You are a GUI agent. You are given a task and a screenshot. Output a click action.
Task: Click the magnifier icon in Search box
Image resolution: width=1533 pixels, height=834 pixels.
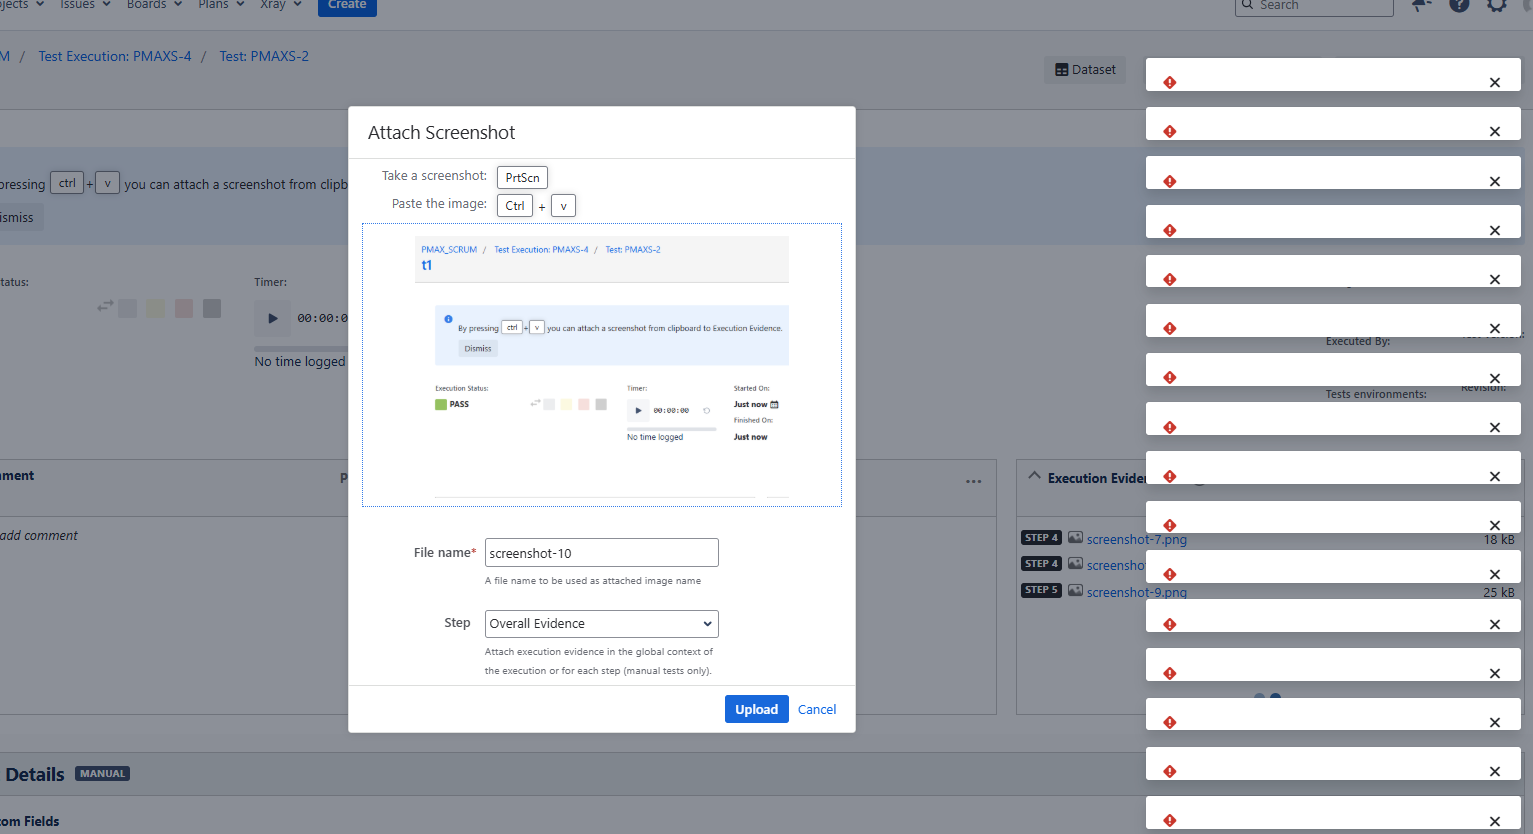1247,5
